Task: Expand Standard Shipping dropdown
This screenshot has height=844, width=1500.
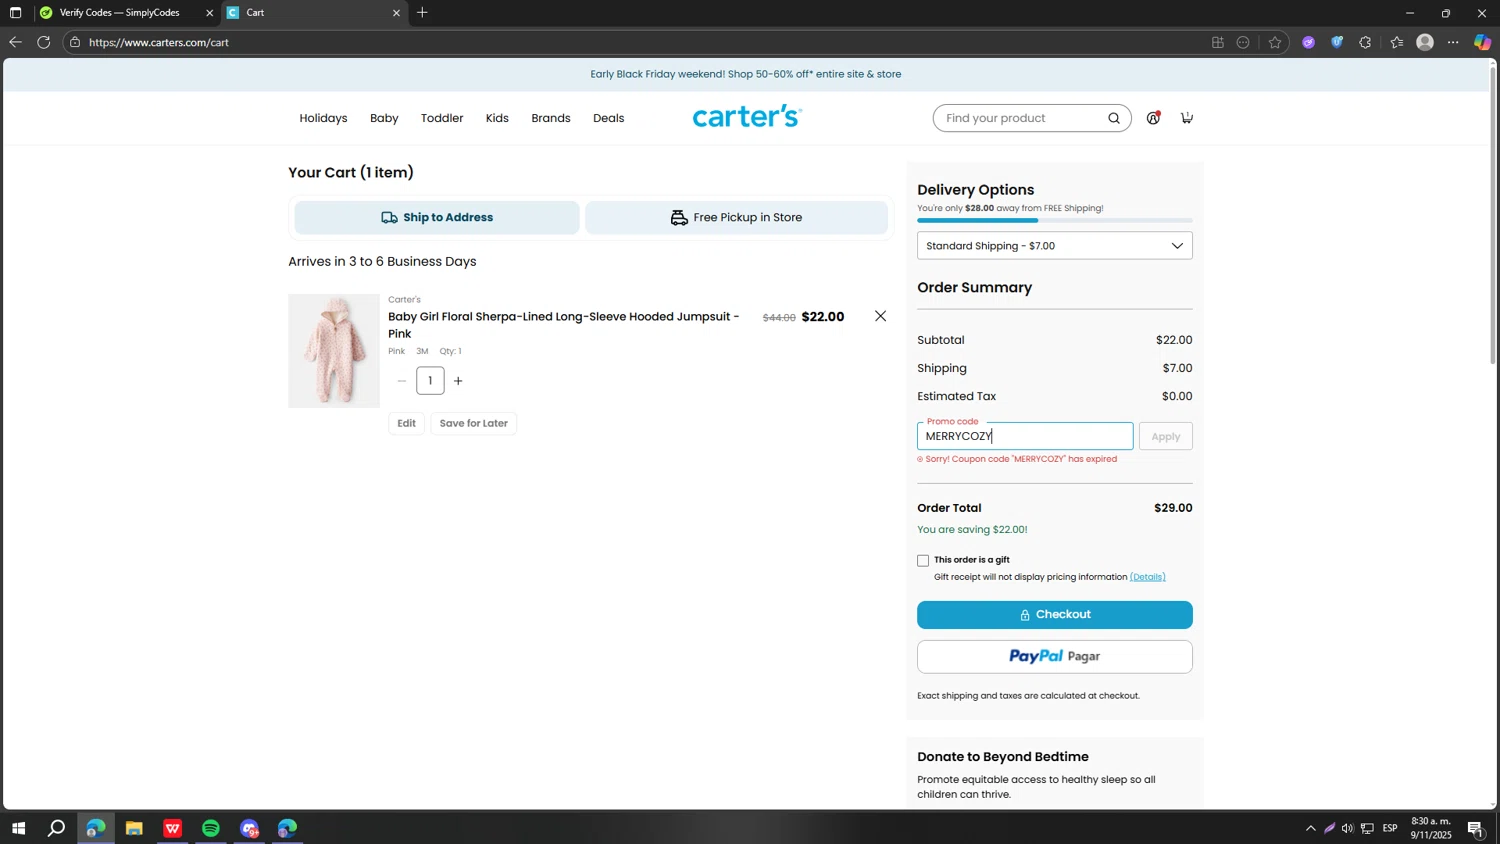Action: (x=1055, y=246)
